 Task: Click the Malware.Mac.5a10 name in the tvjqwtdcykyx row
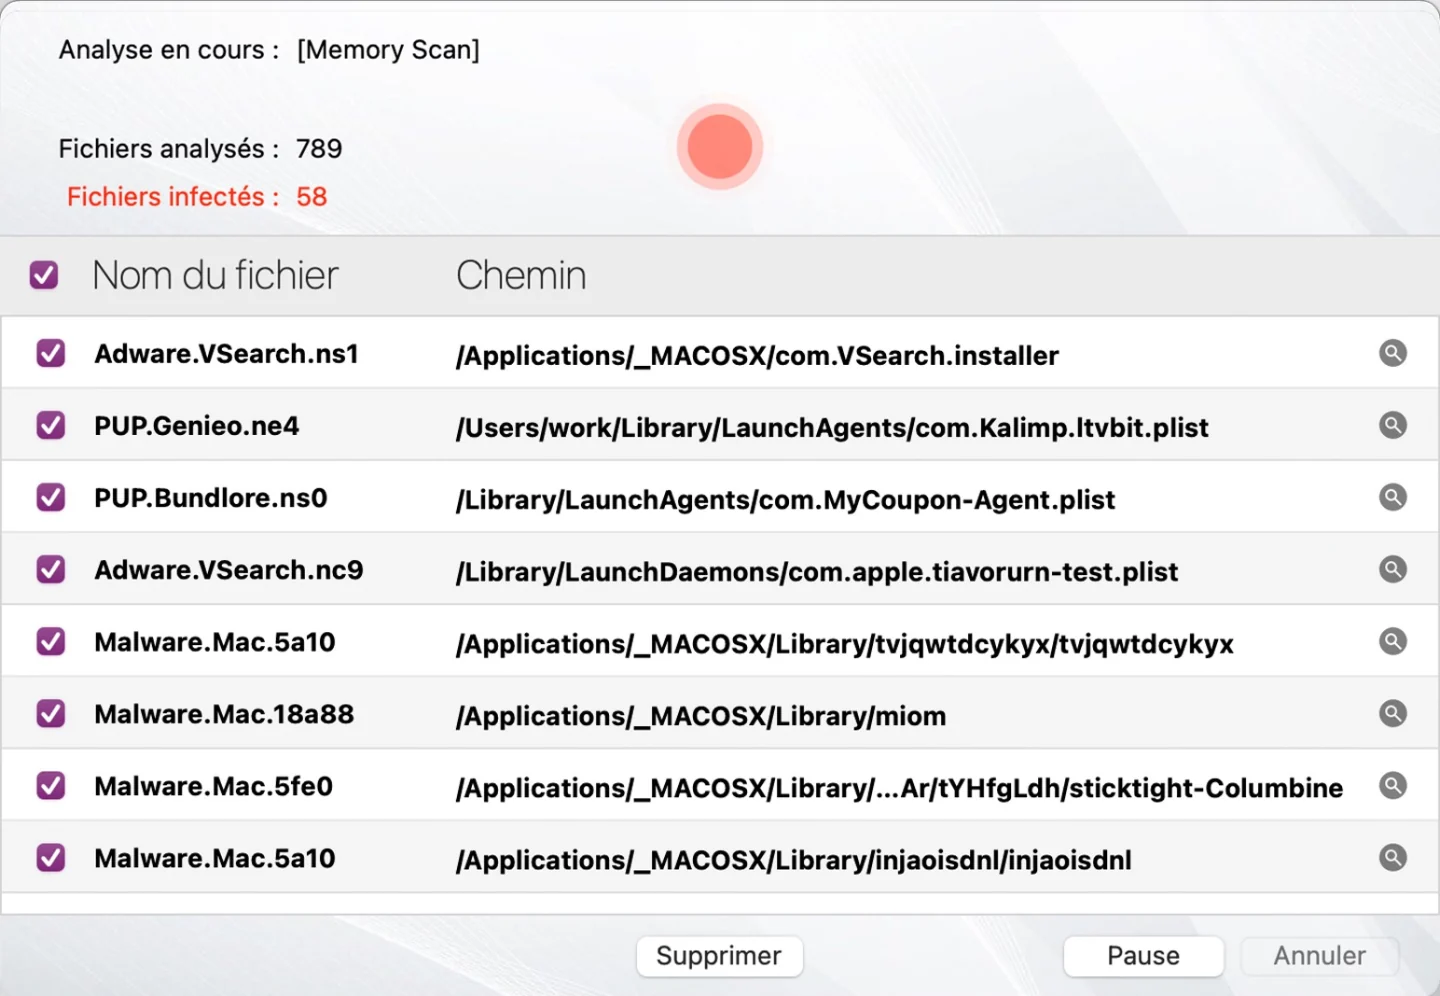(215, 642)
